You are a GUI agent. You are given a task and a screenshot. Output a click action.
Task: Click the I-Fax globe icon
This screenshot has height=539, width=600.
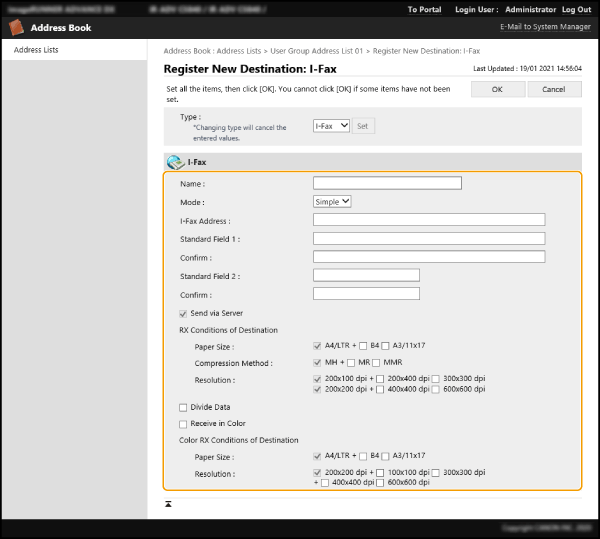tap(175, 161)
